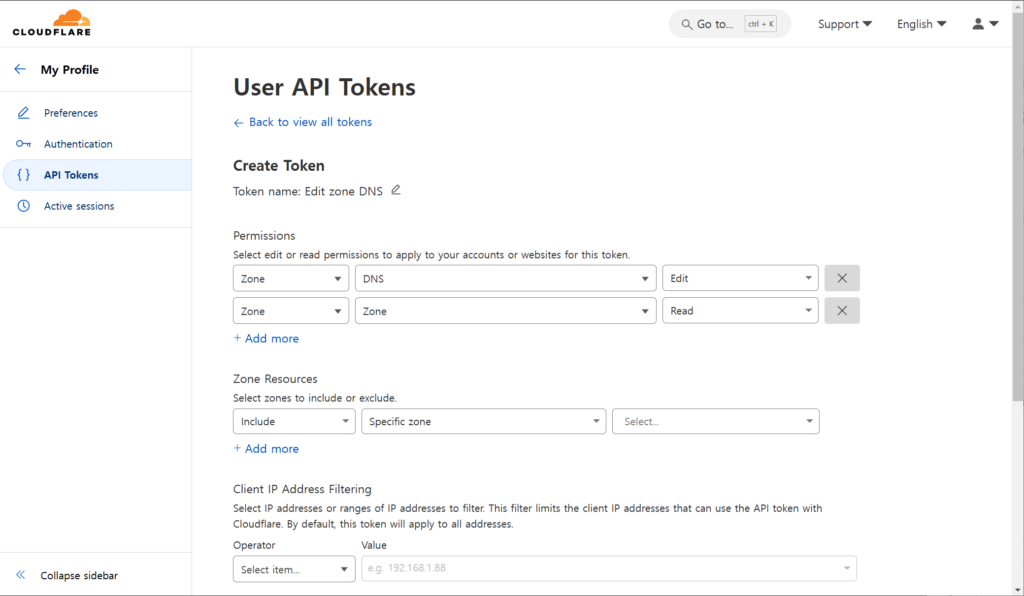Expand the Edit access level dropdown
This screenshot has height=596, width=1024.
click(740, 279)
